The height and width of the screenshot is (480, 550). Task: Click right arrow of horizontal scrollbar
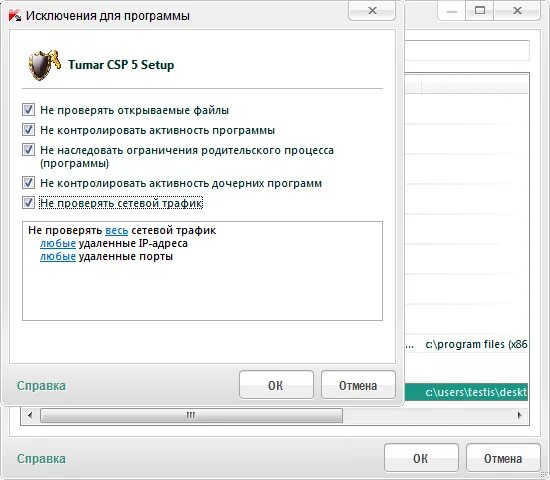[520, 416]
